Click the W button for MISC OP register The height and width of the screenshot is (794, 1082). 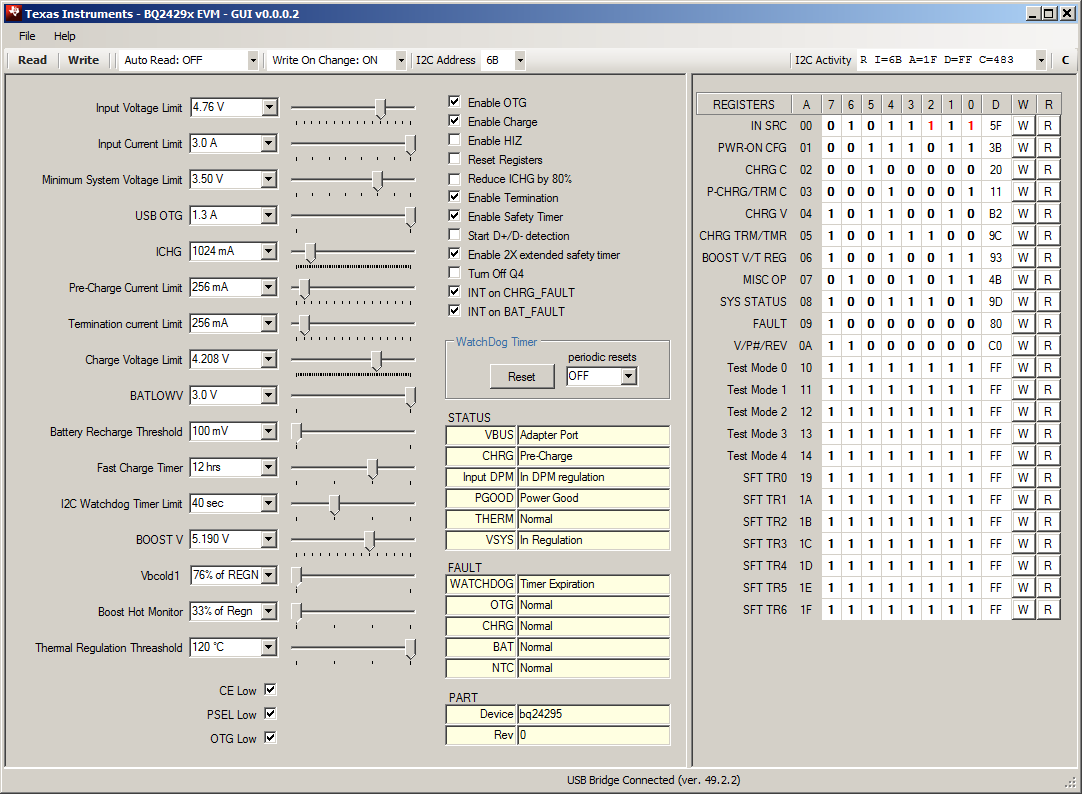(x=1023, y=279)
